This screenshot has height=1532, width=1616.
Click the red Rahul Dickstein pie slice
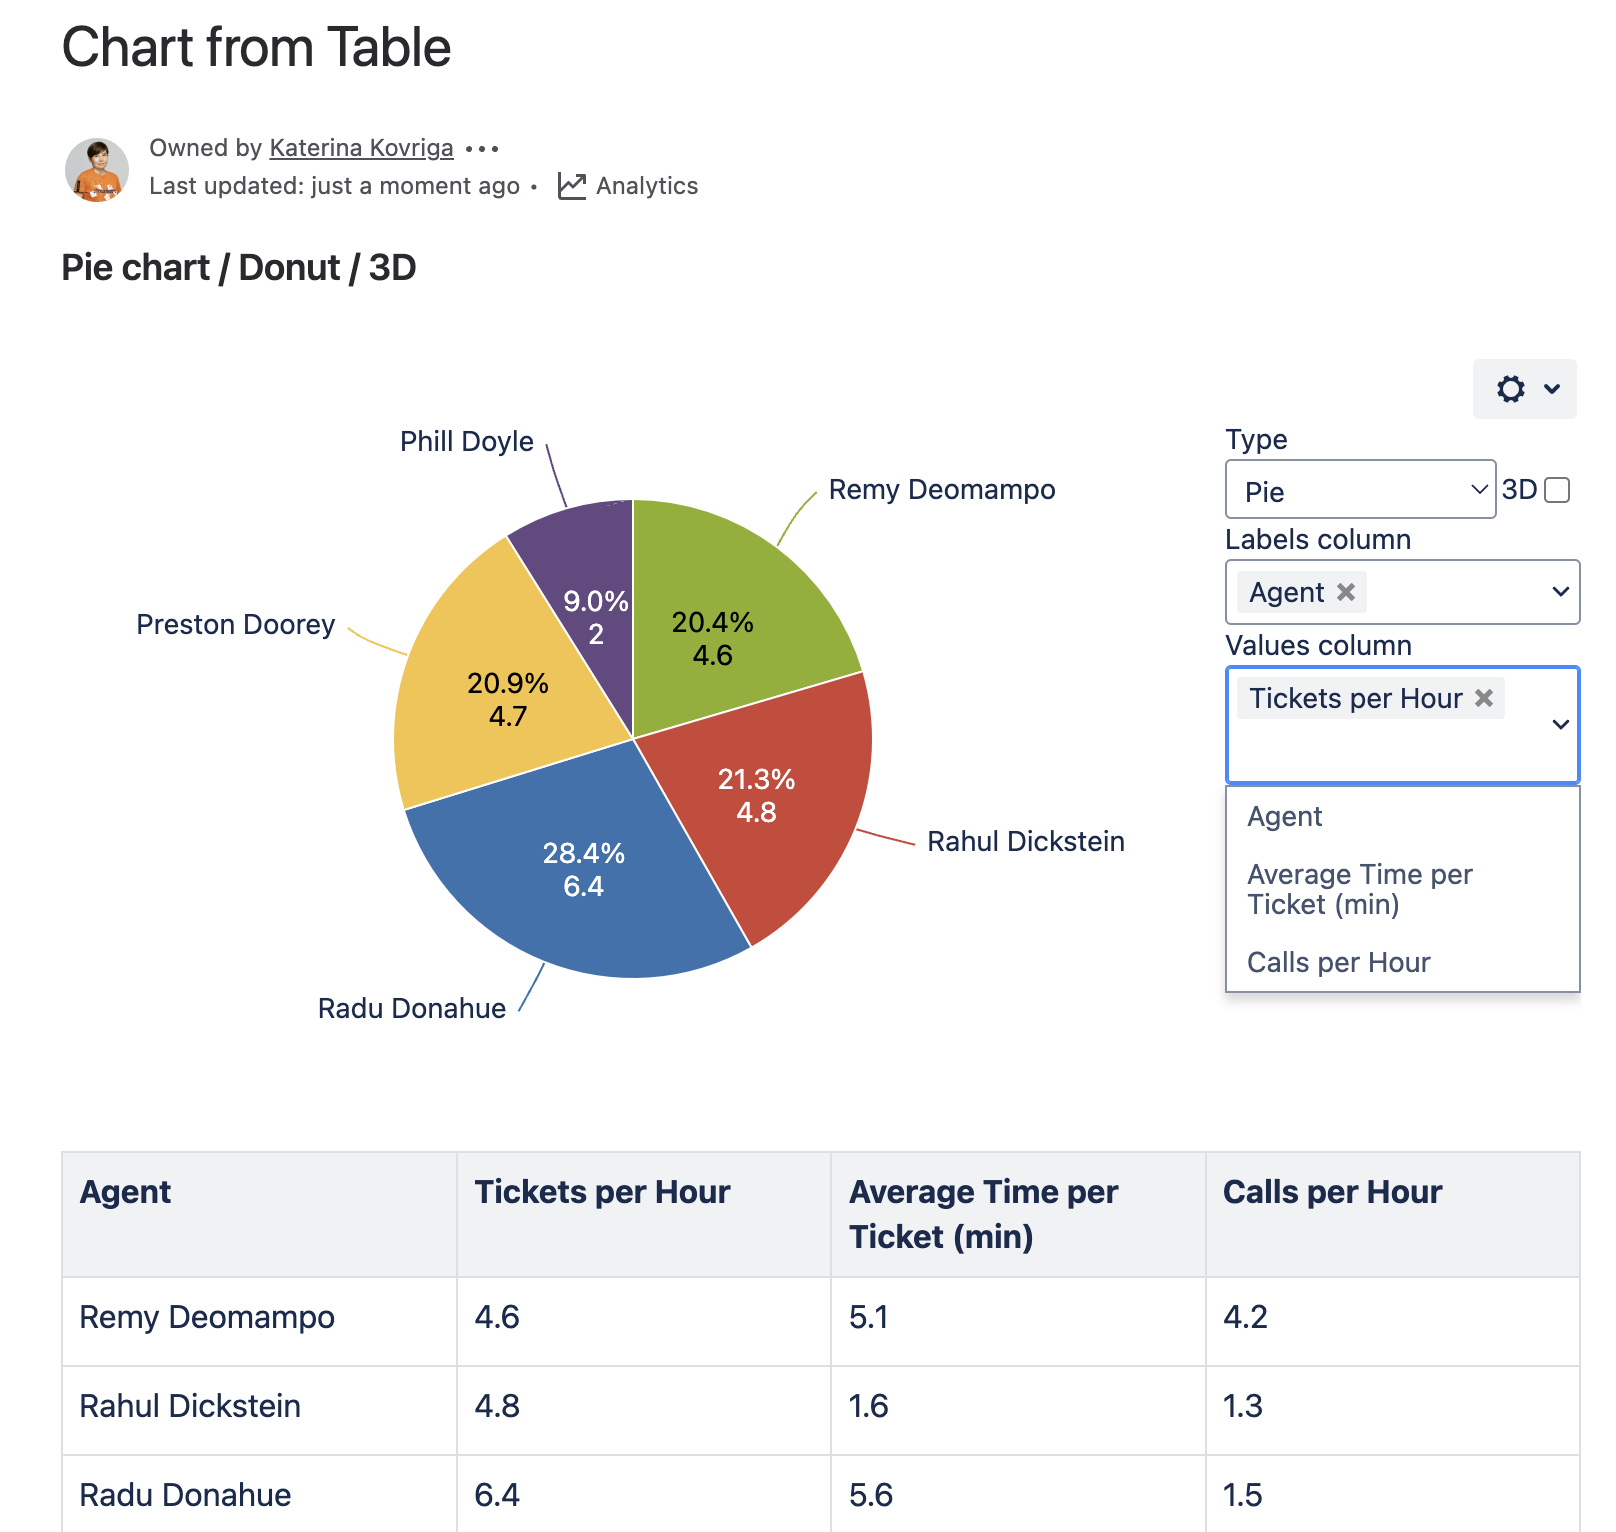[770, 800]
